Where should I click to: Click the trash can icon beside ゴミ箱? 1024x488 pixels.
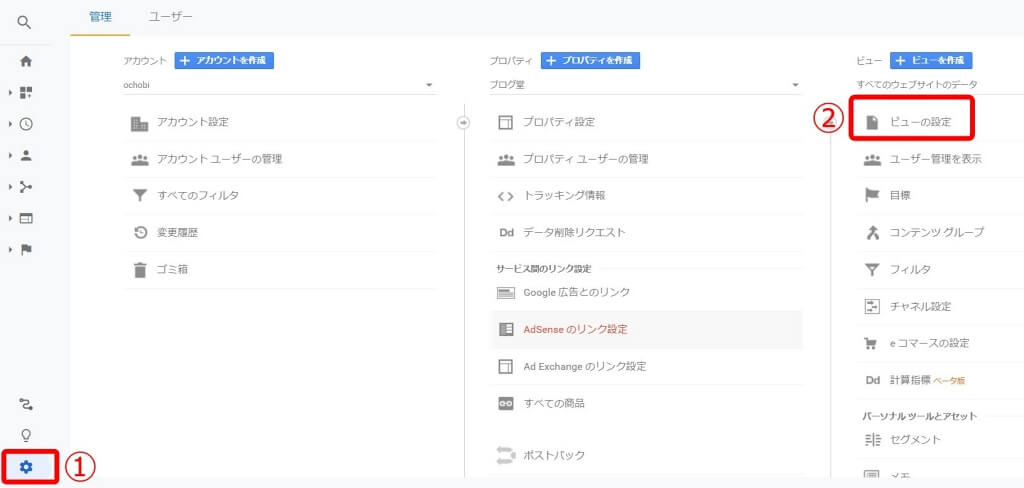[x=140, y=269]
